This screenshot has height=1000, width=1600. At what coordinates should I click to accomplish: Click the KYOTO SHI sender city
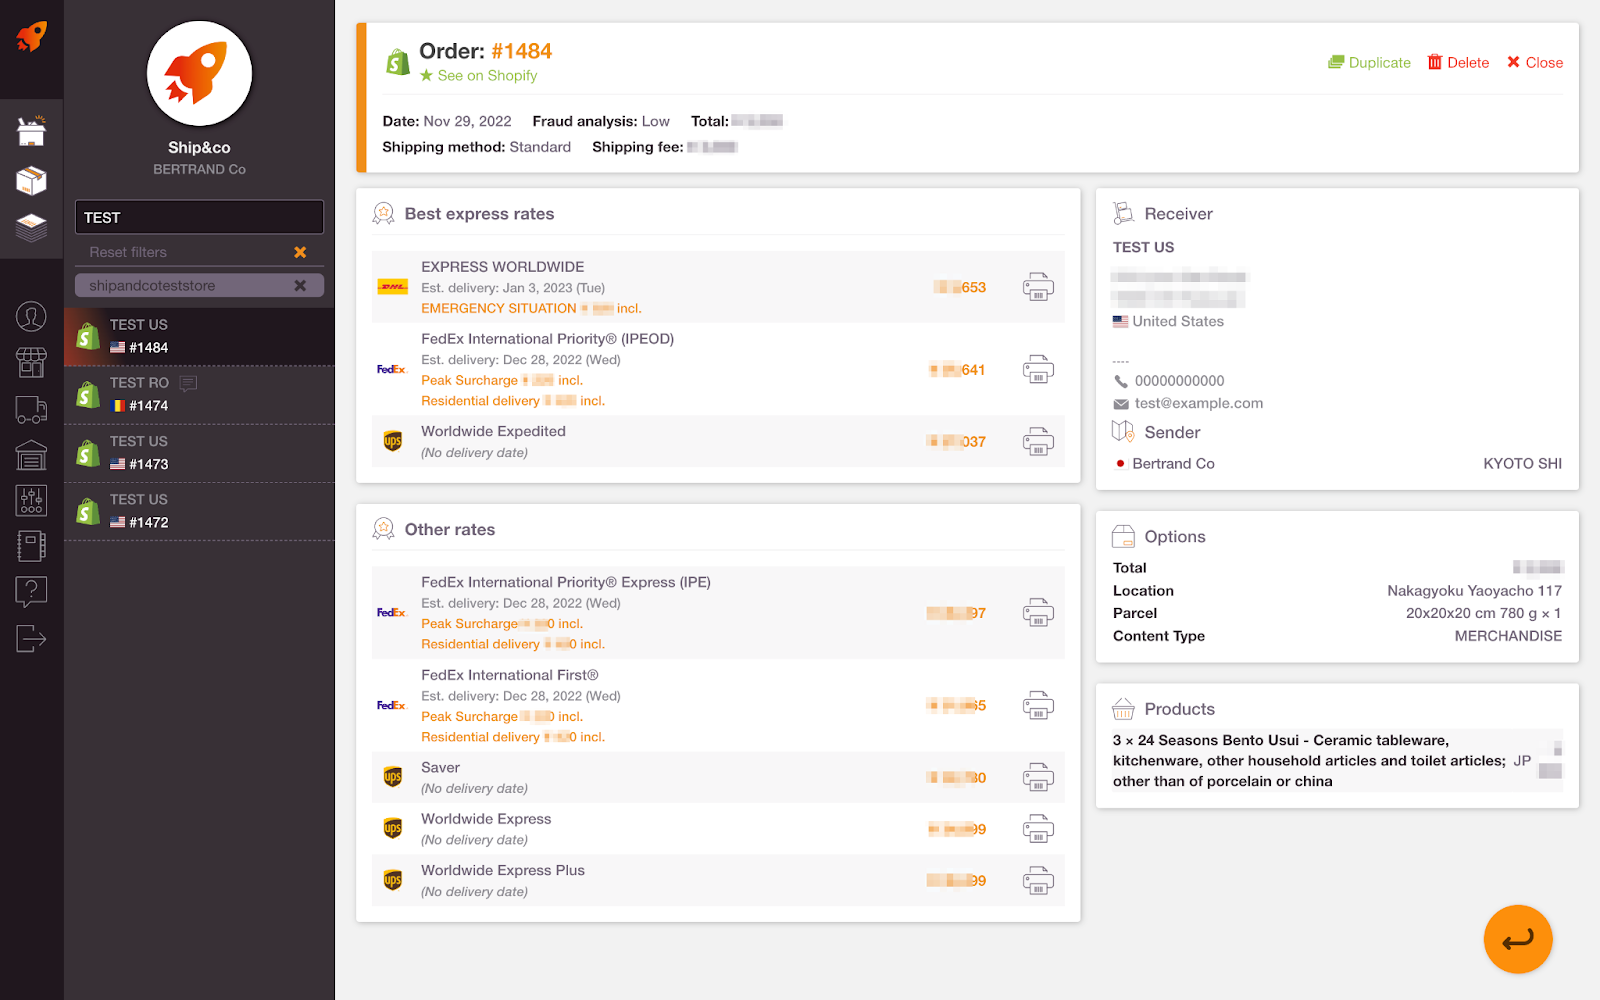pos(1522,464)
